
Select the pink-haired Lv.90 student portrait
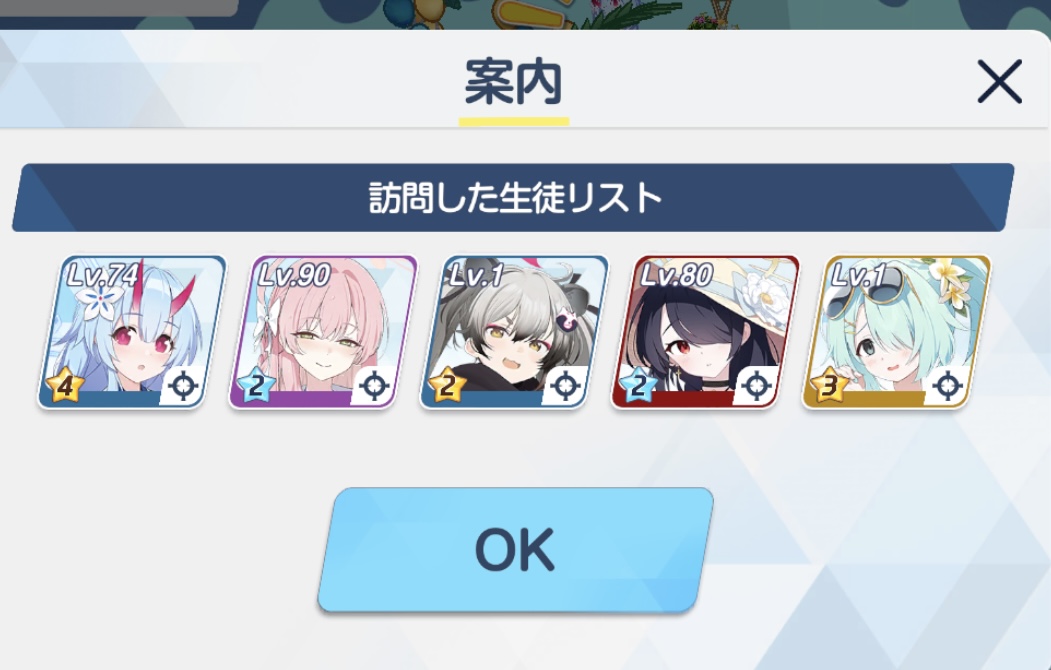323,332
